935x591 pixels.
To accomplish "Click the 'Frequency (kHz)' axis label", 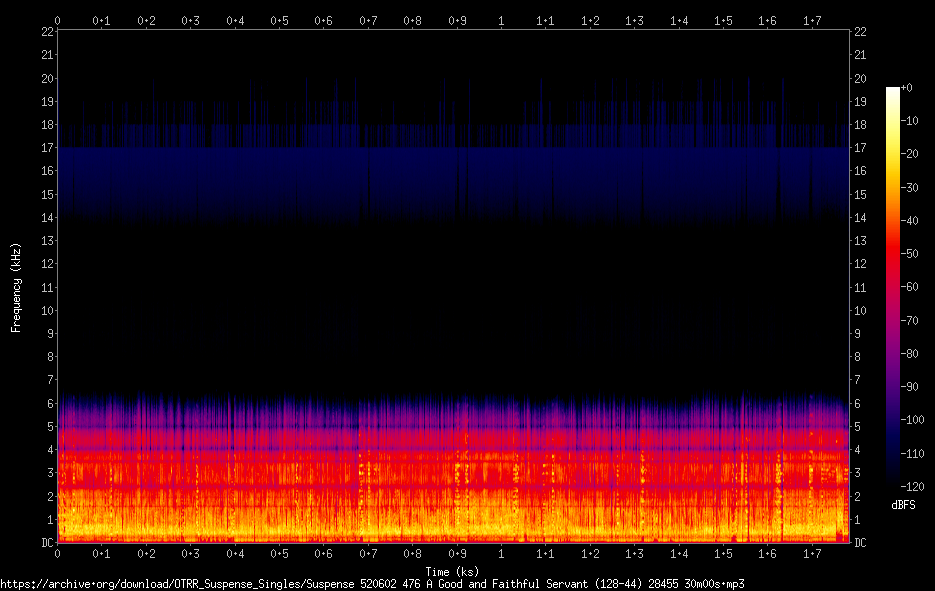I will [x=16, y=287].
